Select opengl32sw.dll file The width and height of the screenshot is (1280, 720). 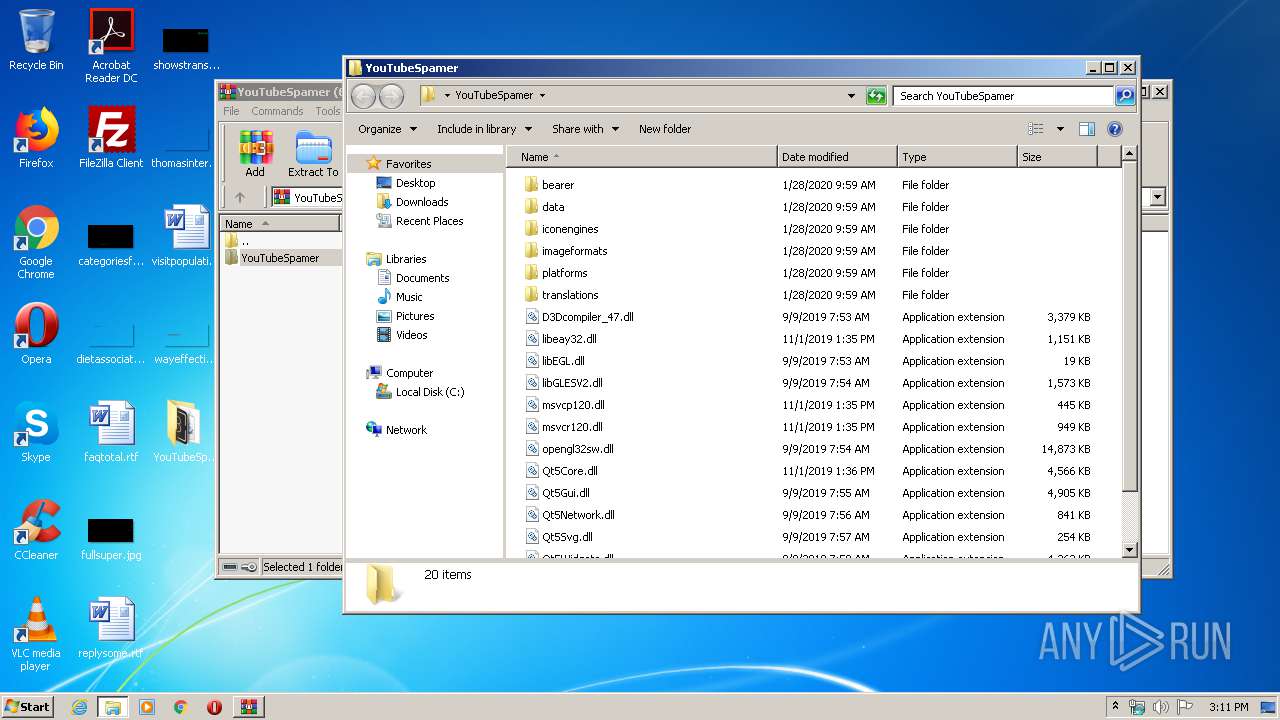tap(578, 449)
